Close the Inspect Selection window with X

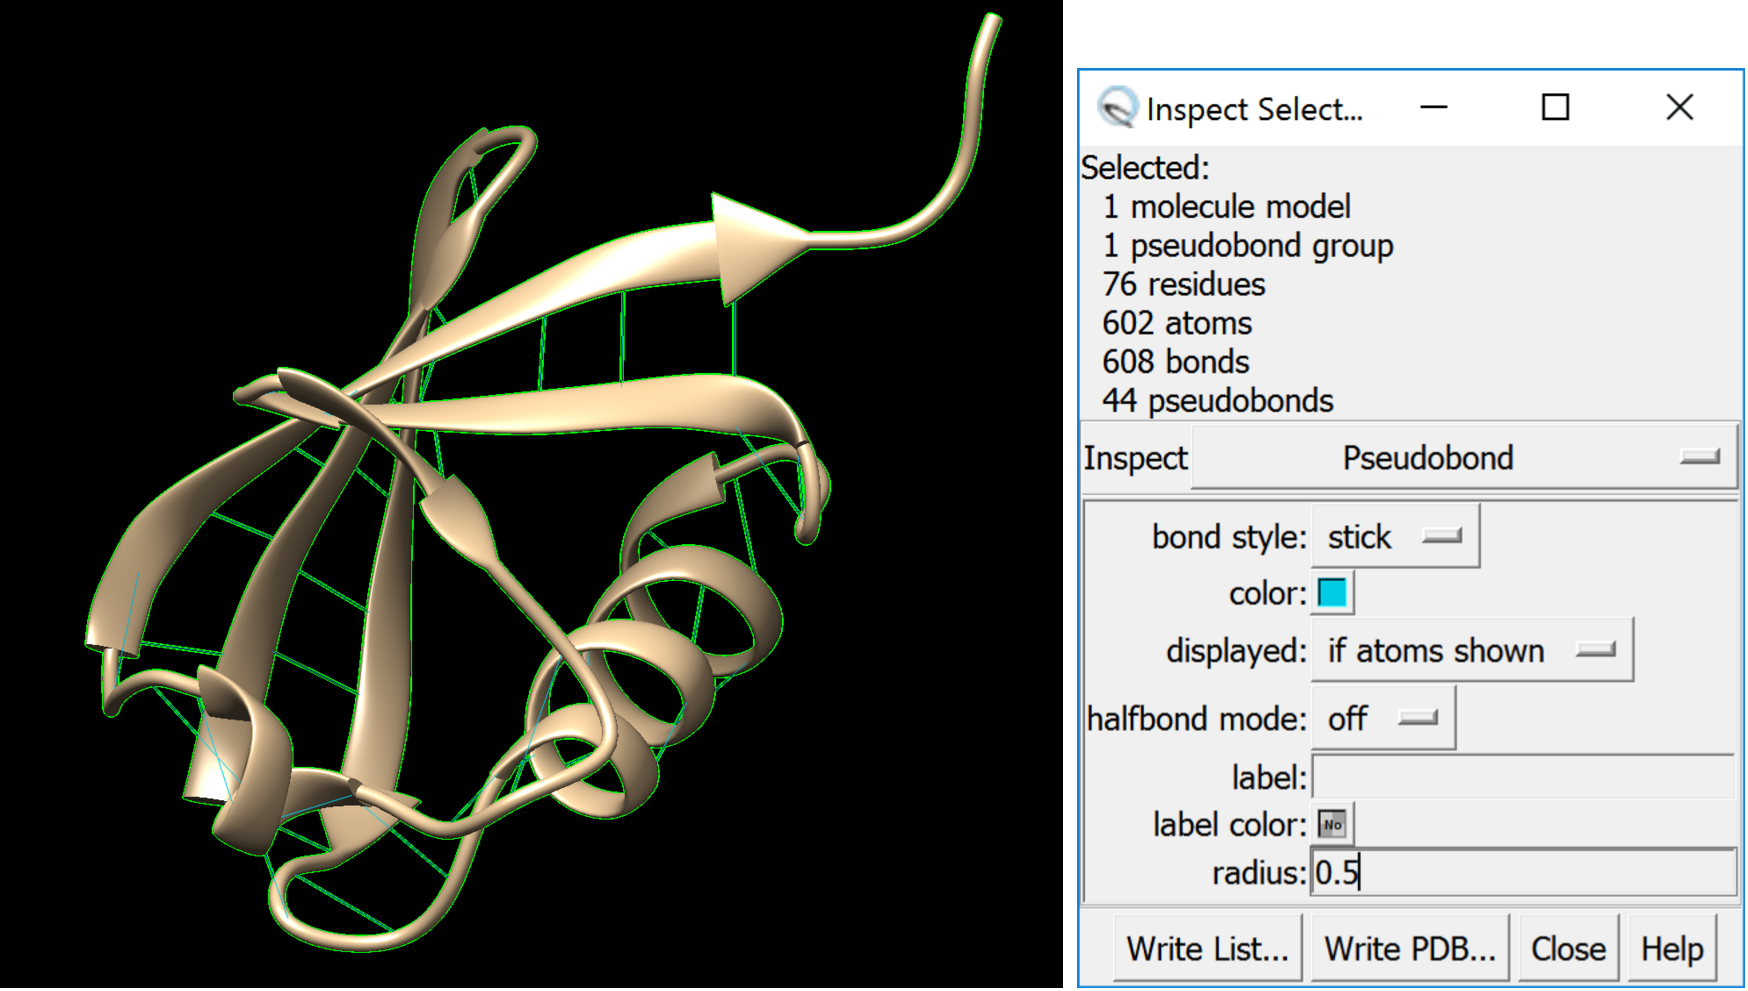coord(1679,107)
